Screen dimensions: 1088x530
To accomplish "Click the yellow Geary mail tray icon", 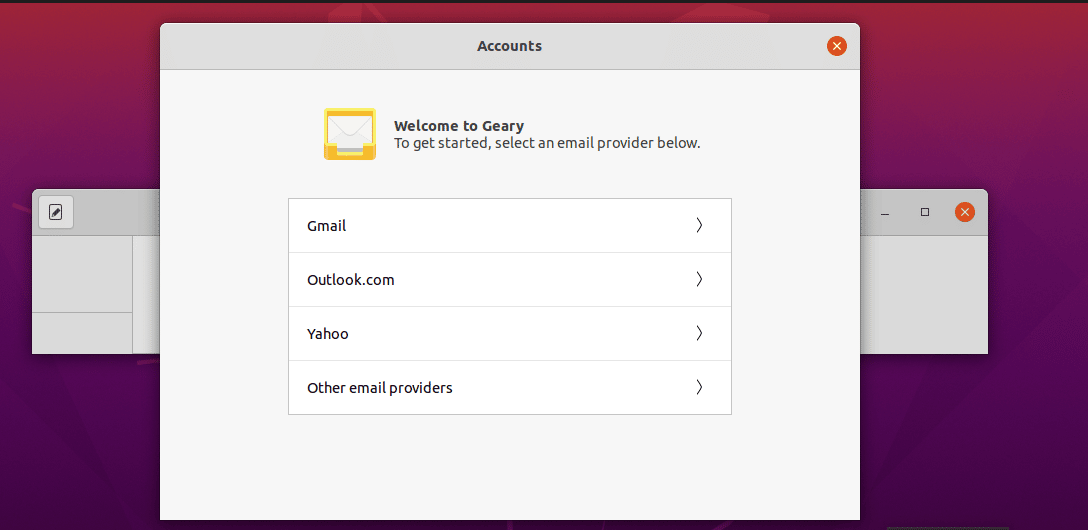I will (350, 135).
